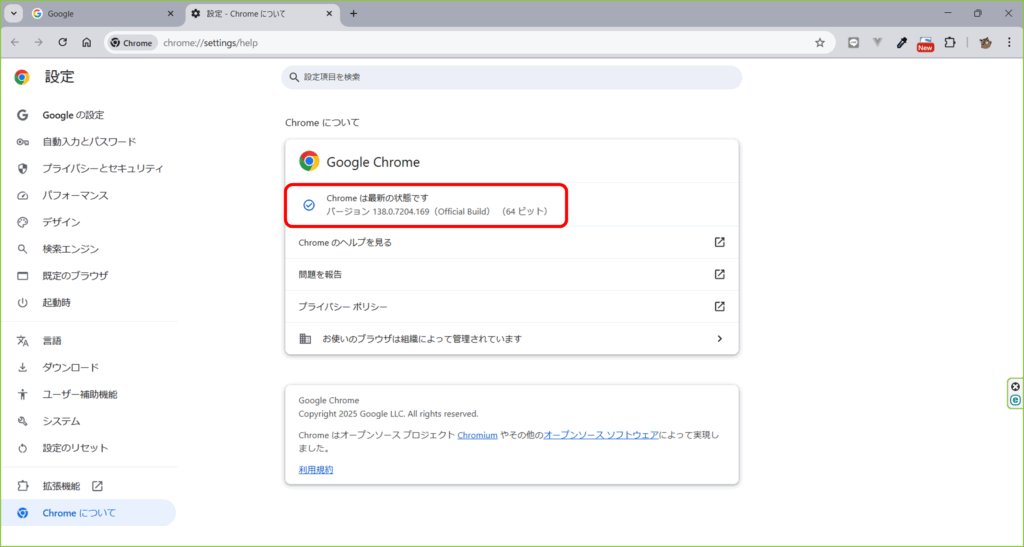The height and width of the screenshot is (547, 1024).
Task: Reload the page
Action: [x=63, y=42]
